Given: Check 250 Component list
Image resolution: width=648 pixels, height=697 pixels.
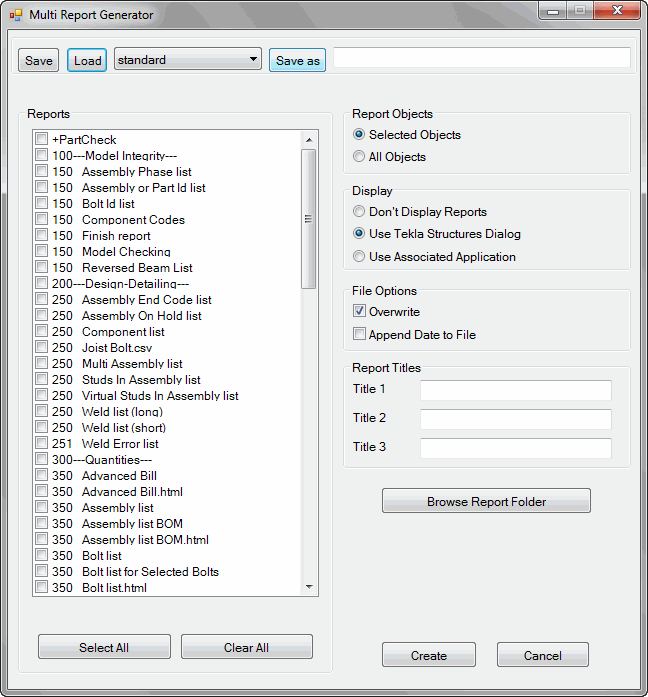Looking at the screenshot, I should click(x=41, y=331).
